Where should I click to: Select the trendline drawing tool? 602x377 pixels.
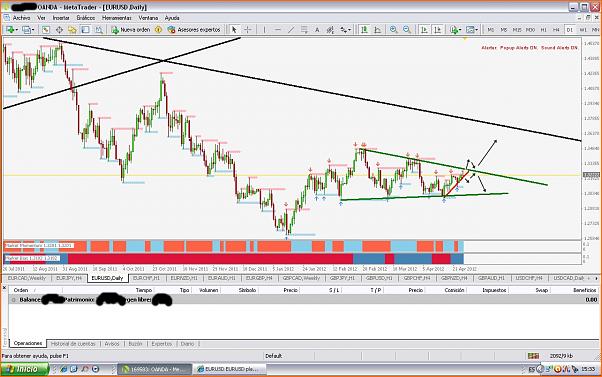tap(291, 30)
